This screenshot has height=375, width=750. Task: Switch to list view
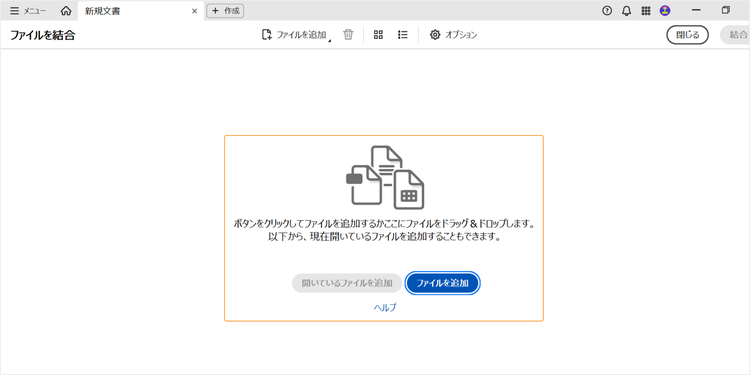pyautogui.click(x=403, y=34)
